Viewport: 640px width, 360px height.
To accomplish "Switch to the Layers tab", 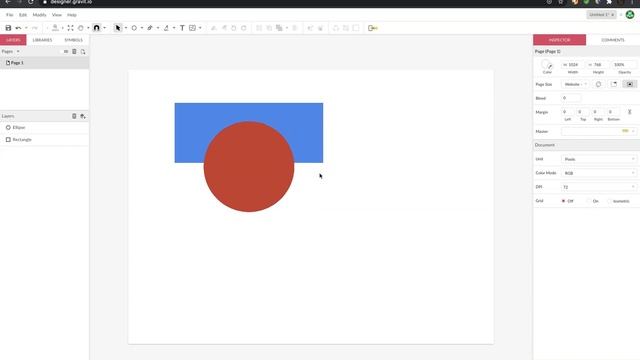I will coord(13,40).
